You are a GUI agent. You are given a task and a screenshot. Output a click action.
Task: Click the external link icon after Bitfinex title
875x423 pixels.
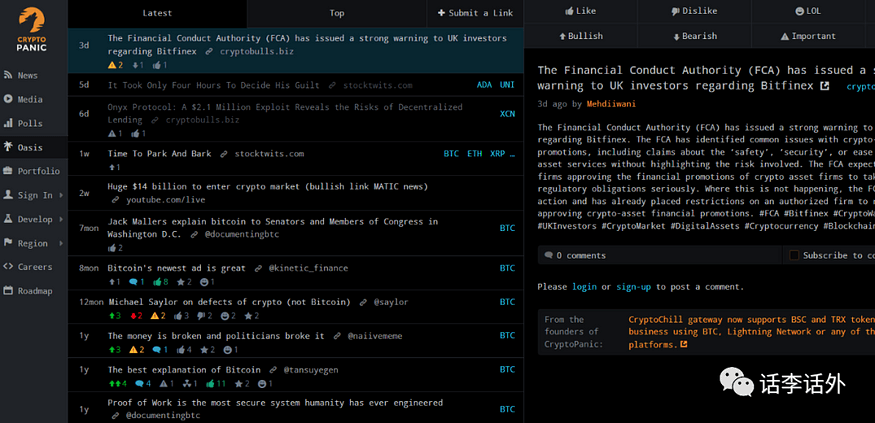[825, 86]
